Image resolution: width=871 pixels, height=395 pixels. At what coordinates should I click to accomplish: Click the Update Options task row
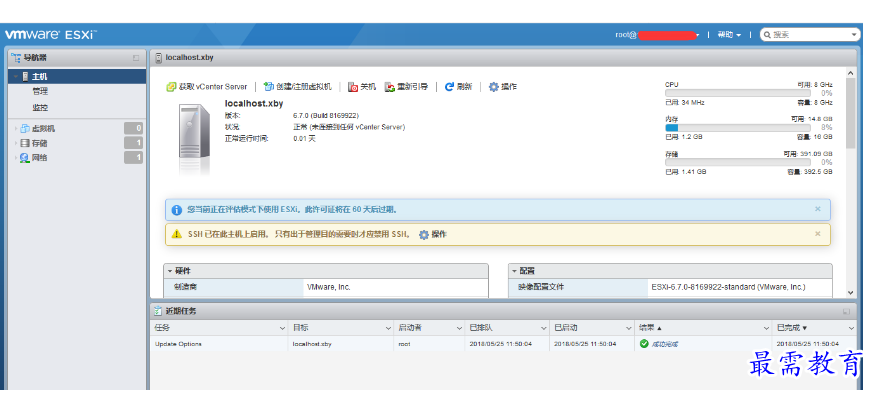click(x=503, y=344)
